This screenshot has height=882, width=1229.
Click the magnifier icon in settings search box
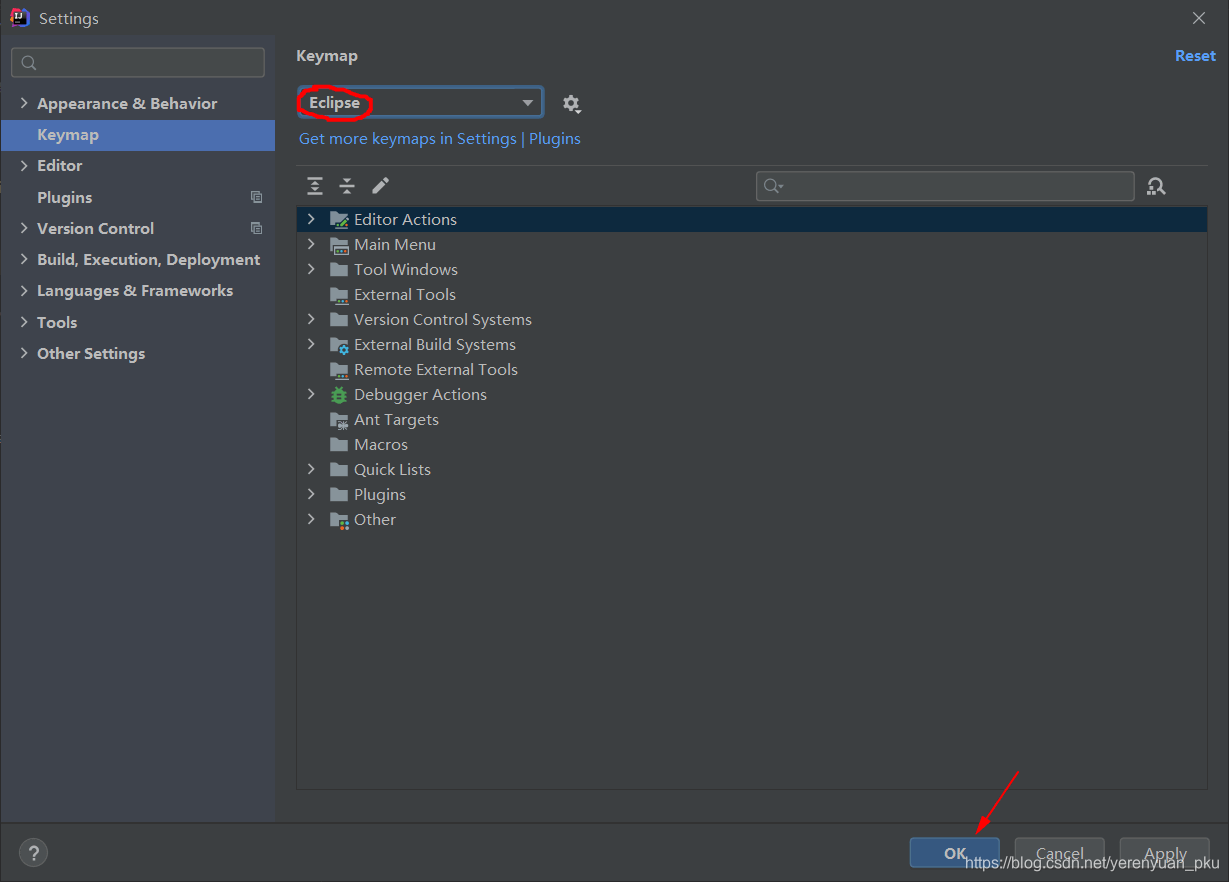tap(29, 63)
